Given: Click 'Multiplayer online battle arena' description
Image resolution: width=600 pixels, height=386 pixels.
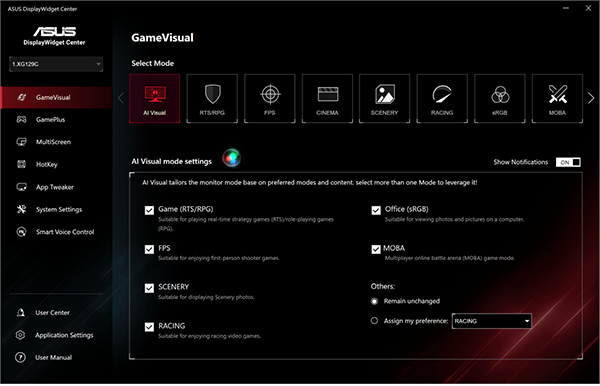Looking at the screenshot, I should (x=450, y=258).
